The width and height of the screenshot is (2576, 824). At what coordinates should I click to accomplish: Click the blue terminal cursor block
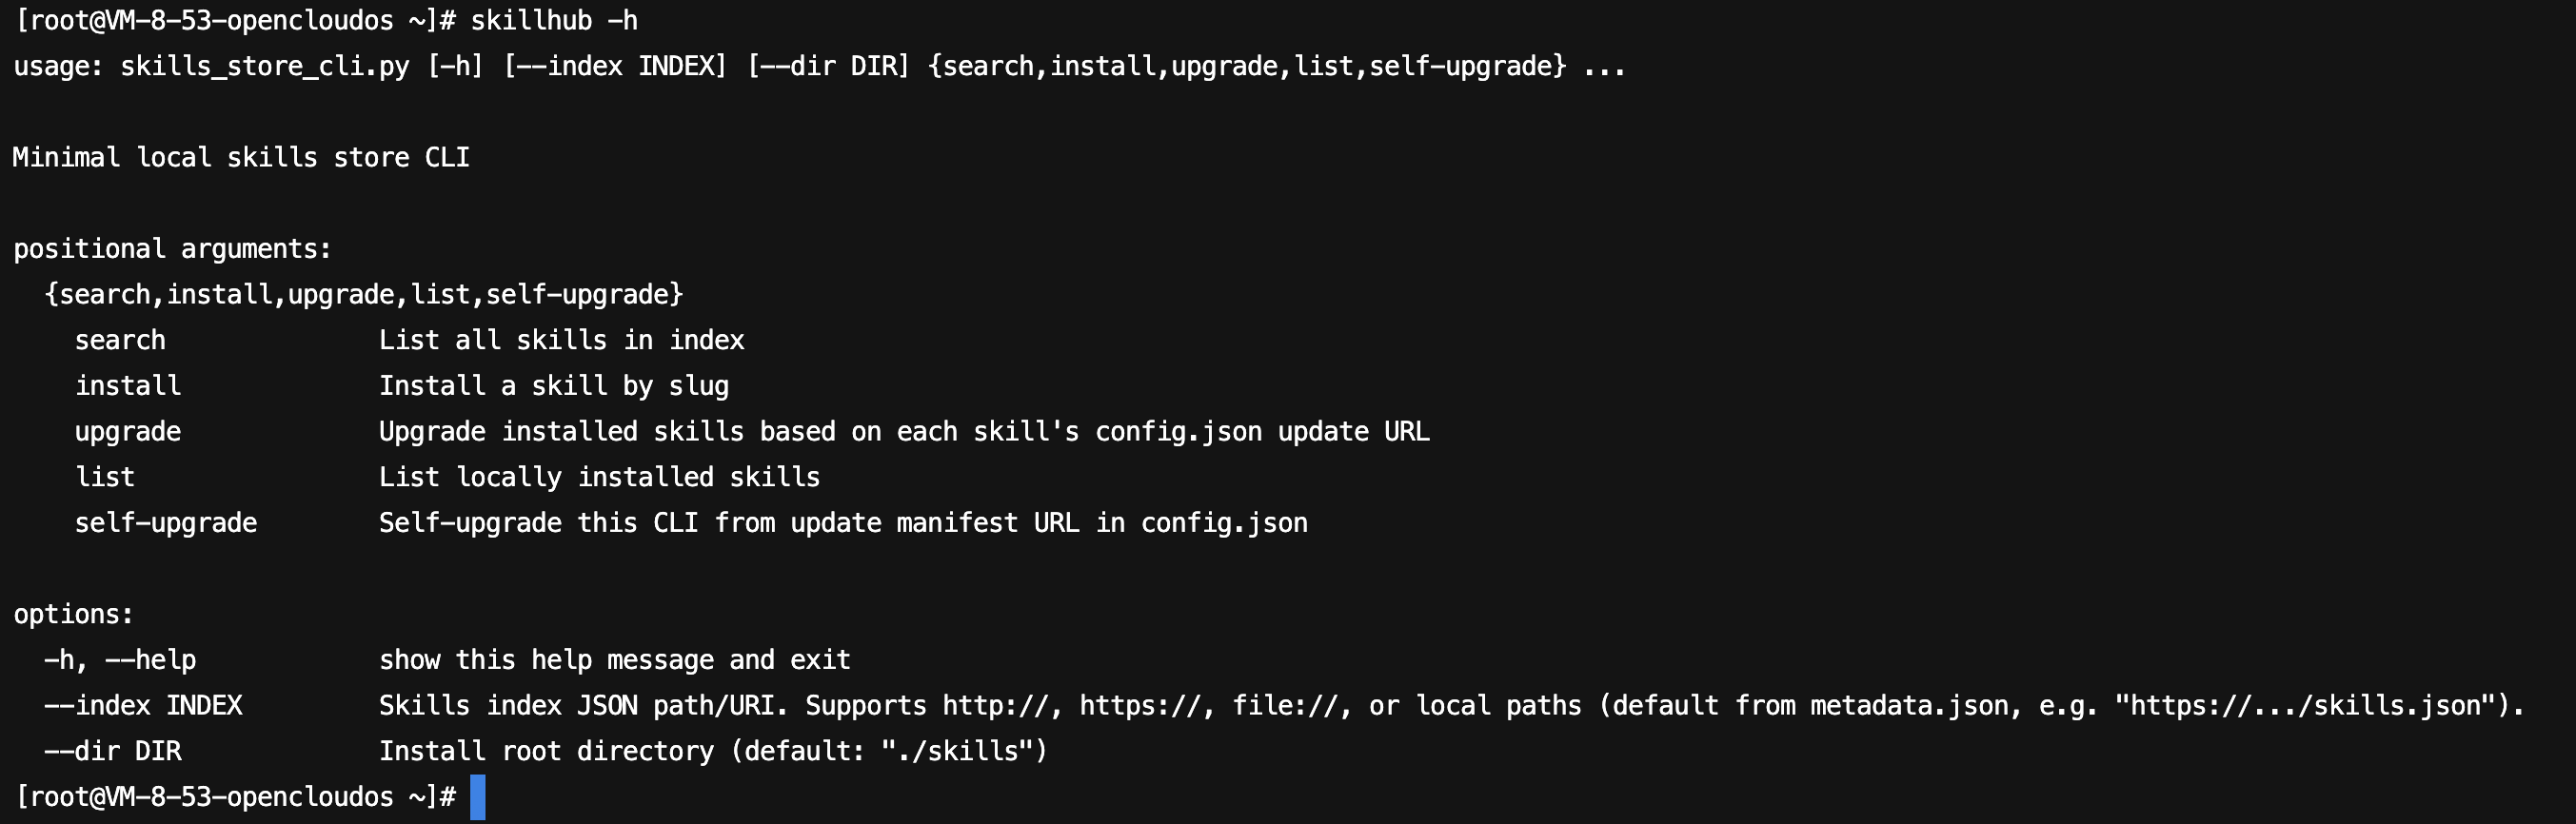click(x=477, y=797)
